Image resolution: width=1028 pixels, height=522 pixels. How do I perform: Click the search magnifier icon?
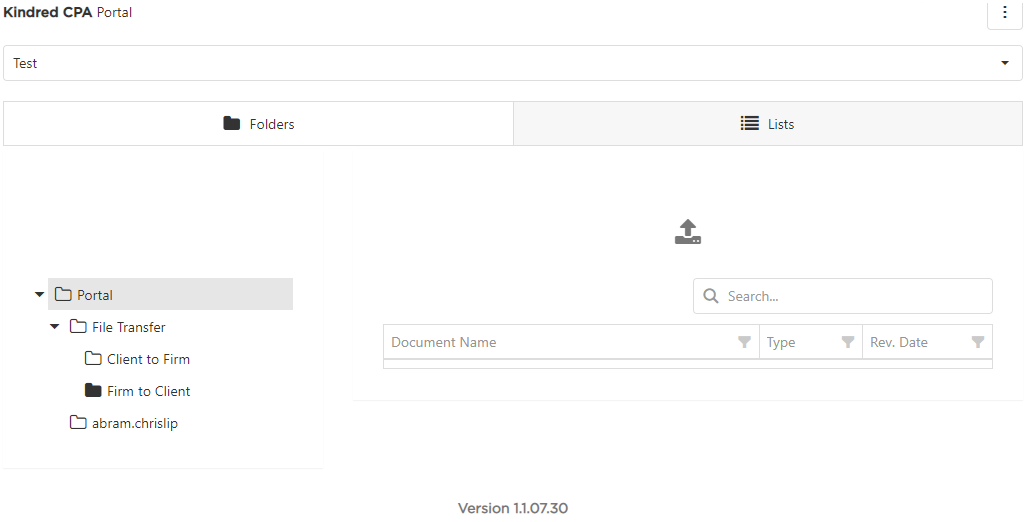pos(711,296)
